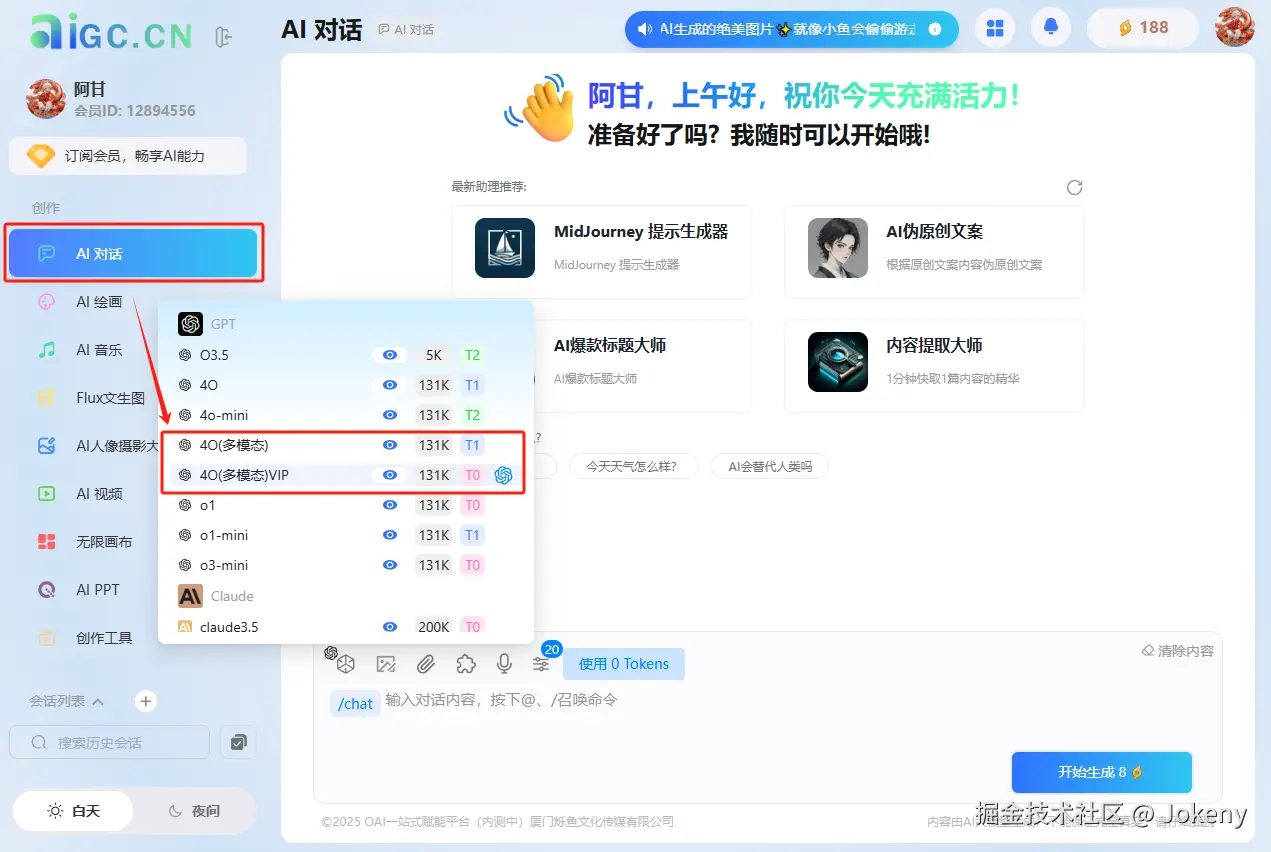Click the sidebar collapse icon beside AIGC.CN logo
Image resolution: width=1271 pixels, height=852 pixels.
[224, 37]
